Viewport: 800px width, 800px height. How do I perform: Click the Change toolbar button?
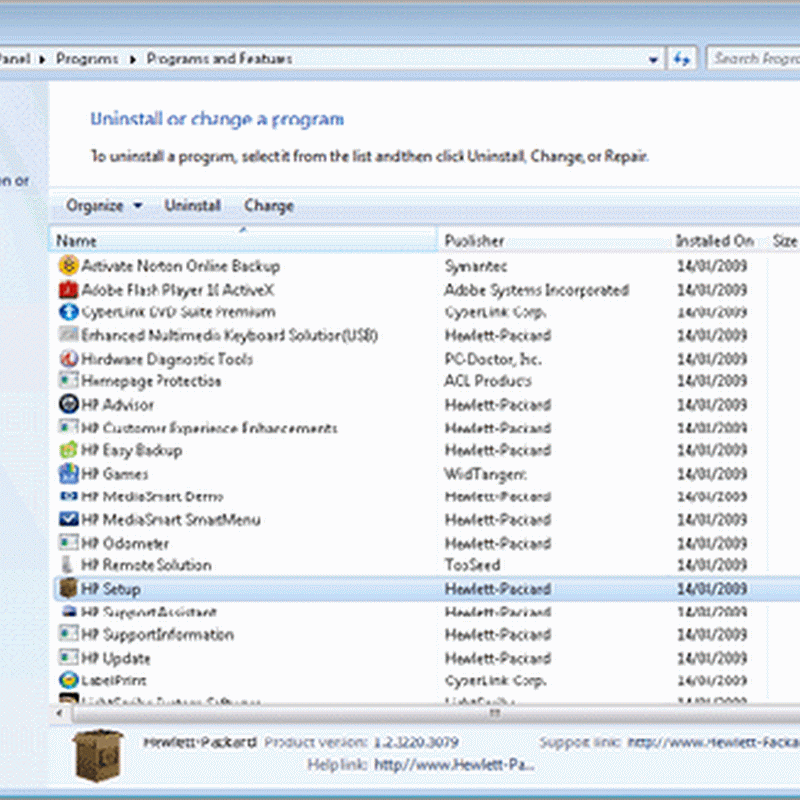pos(269,206)
